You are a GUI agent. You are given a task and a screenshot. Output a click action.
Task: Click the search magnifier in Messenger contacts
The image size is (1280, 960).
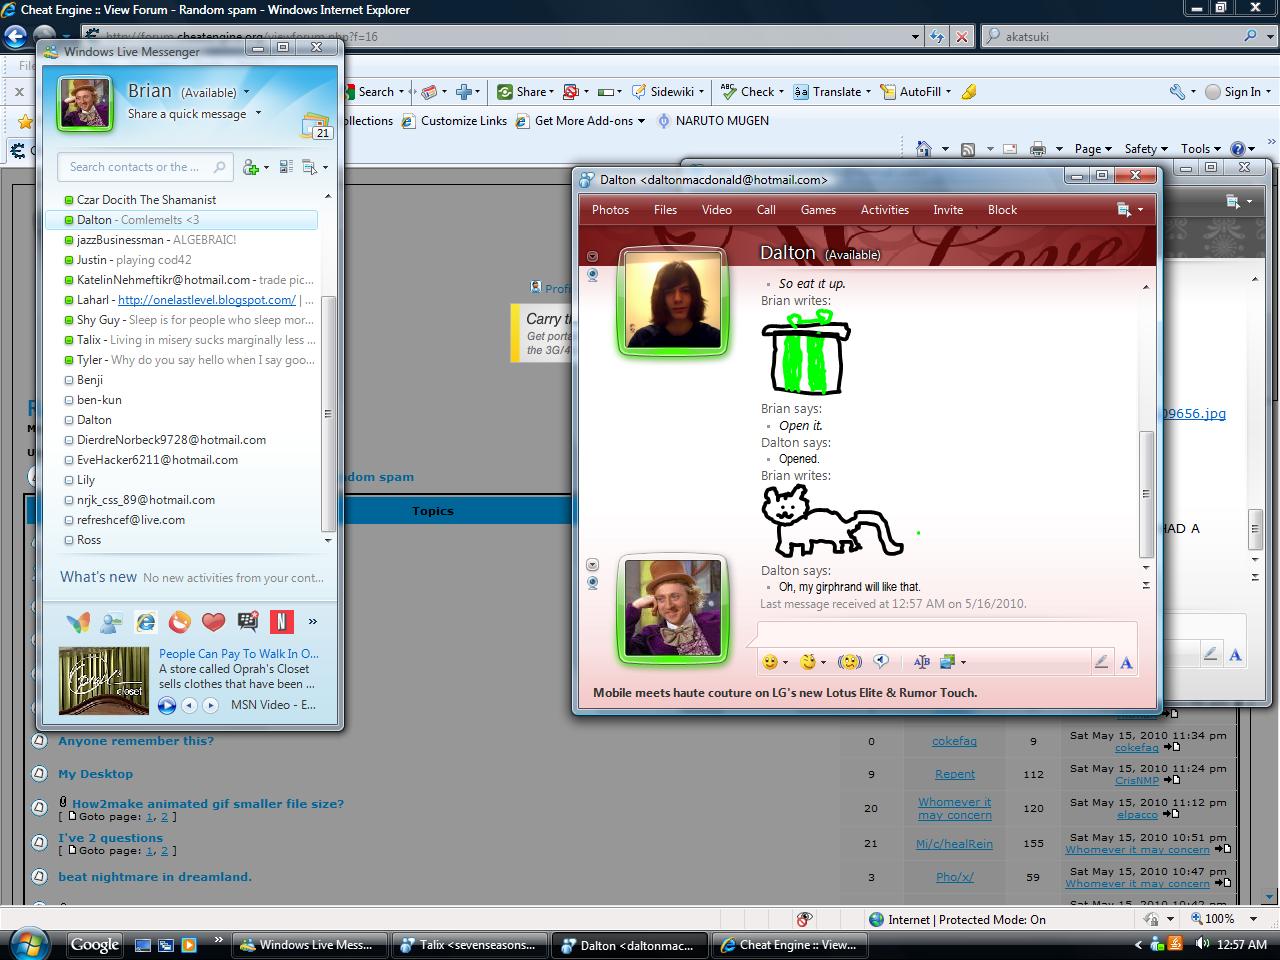pos(220,167)
